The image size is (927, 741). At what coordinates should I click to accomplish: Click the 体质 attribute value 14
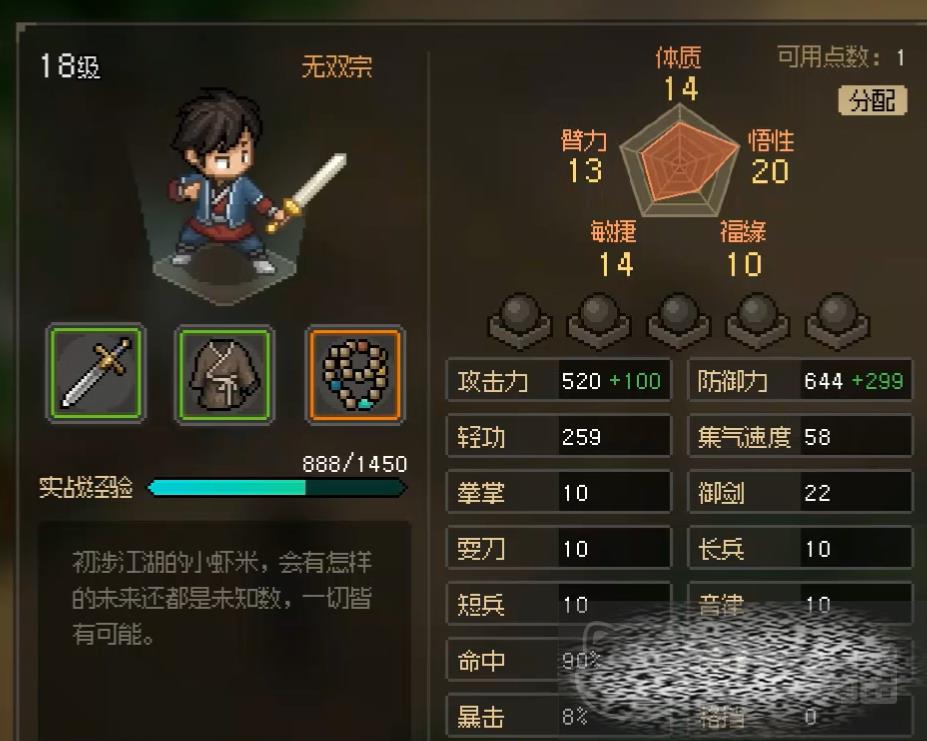(x=681, y=89)
